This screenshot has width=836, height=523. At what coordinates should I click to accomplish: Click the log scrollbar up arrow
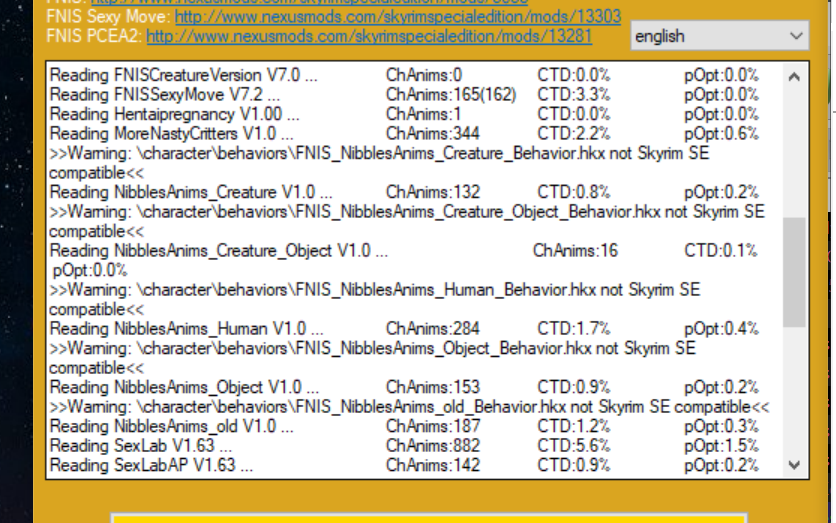coord(794,77)
